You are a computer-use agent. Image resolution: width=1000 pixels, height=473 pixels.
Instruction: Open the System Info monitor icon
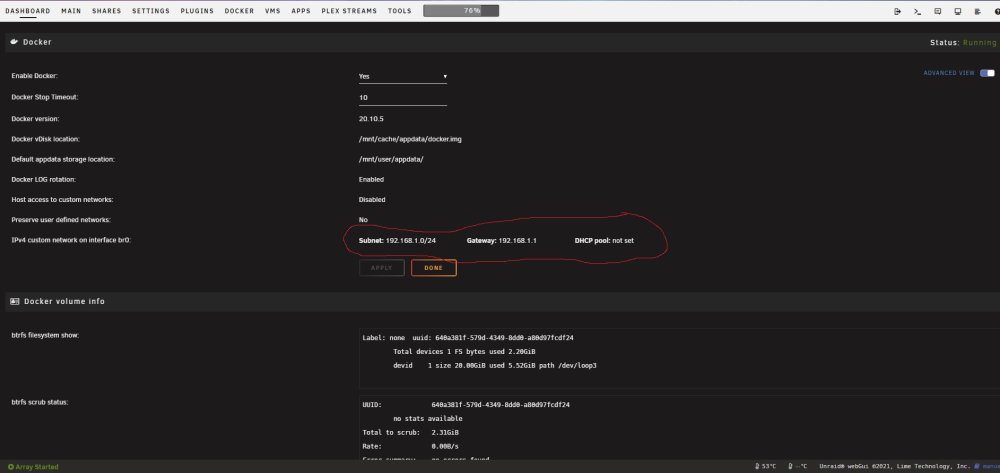[x=957, y=11]
